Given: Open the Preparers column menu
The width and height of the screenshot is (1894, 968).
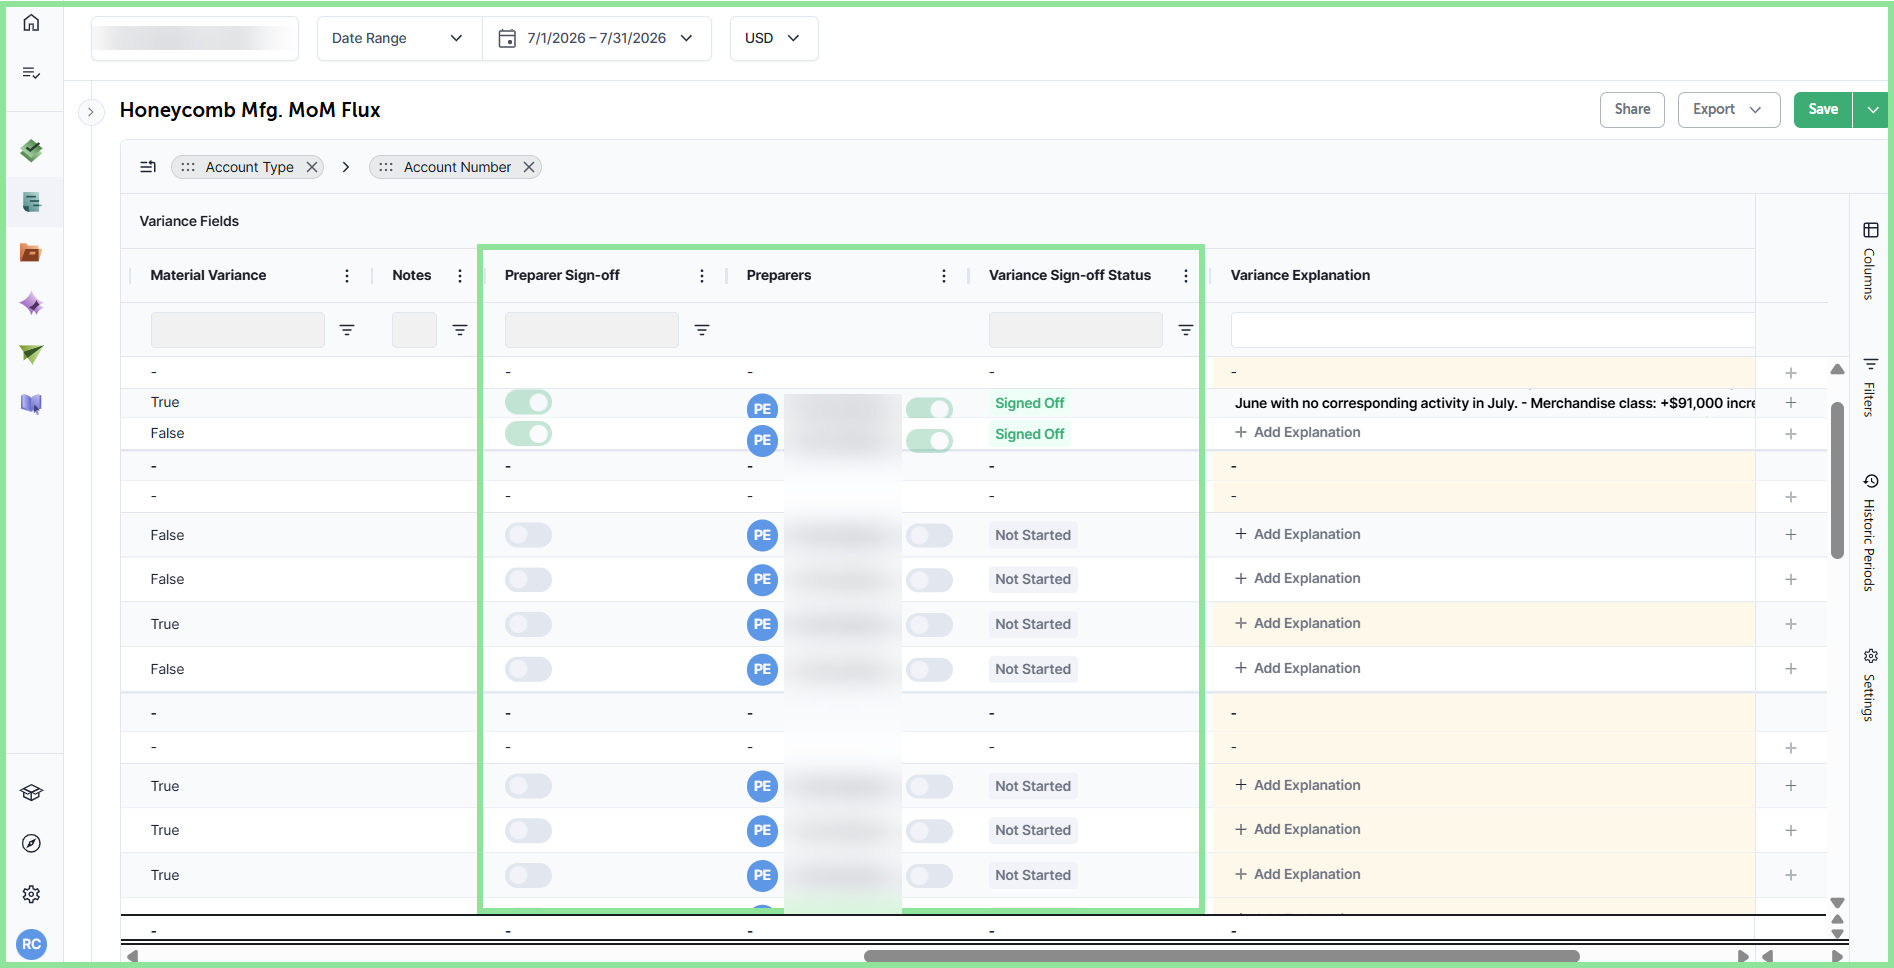Looking at the screenshot, I should click(944, 276).
